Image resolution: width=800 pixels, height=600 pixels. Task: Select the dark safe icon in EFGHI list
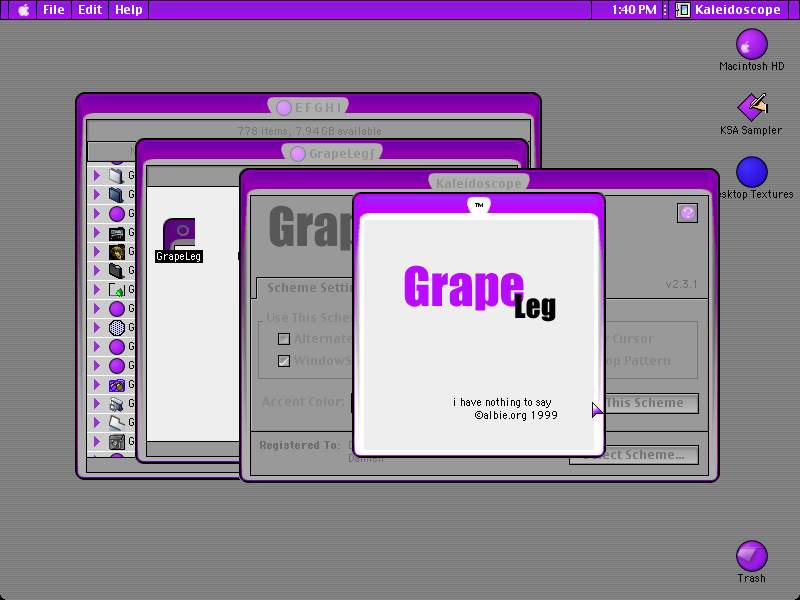click(116, 442)
